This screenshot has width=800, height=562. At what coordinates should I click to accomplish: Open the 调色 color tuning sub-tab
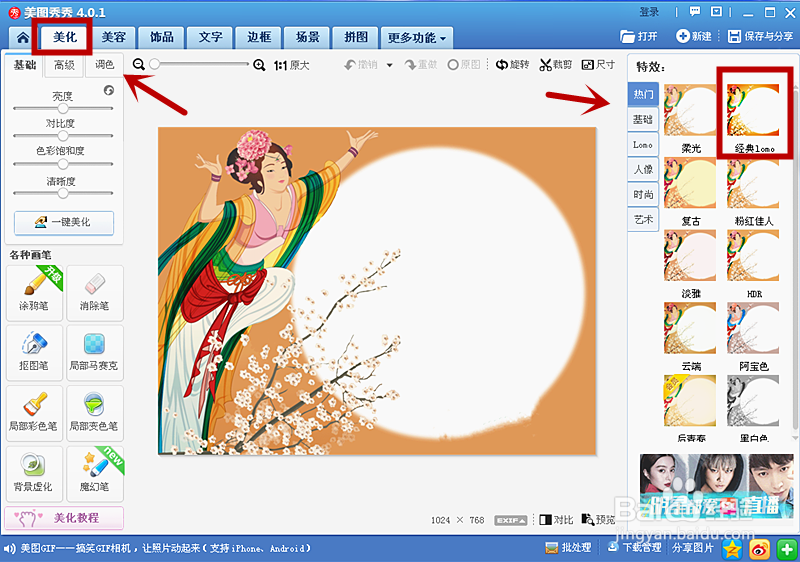click(x=105, y=65)
